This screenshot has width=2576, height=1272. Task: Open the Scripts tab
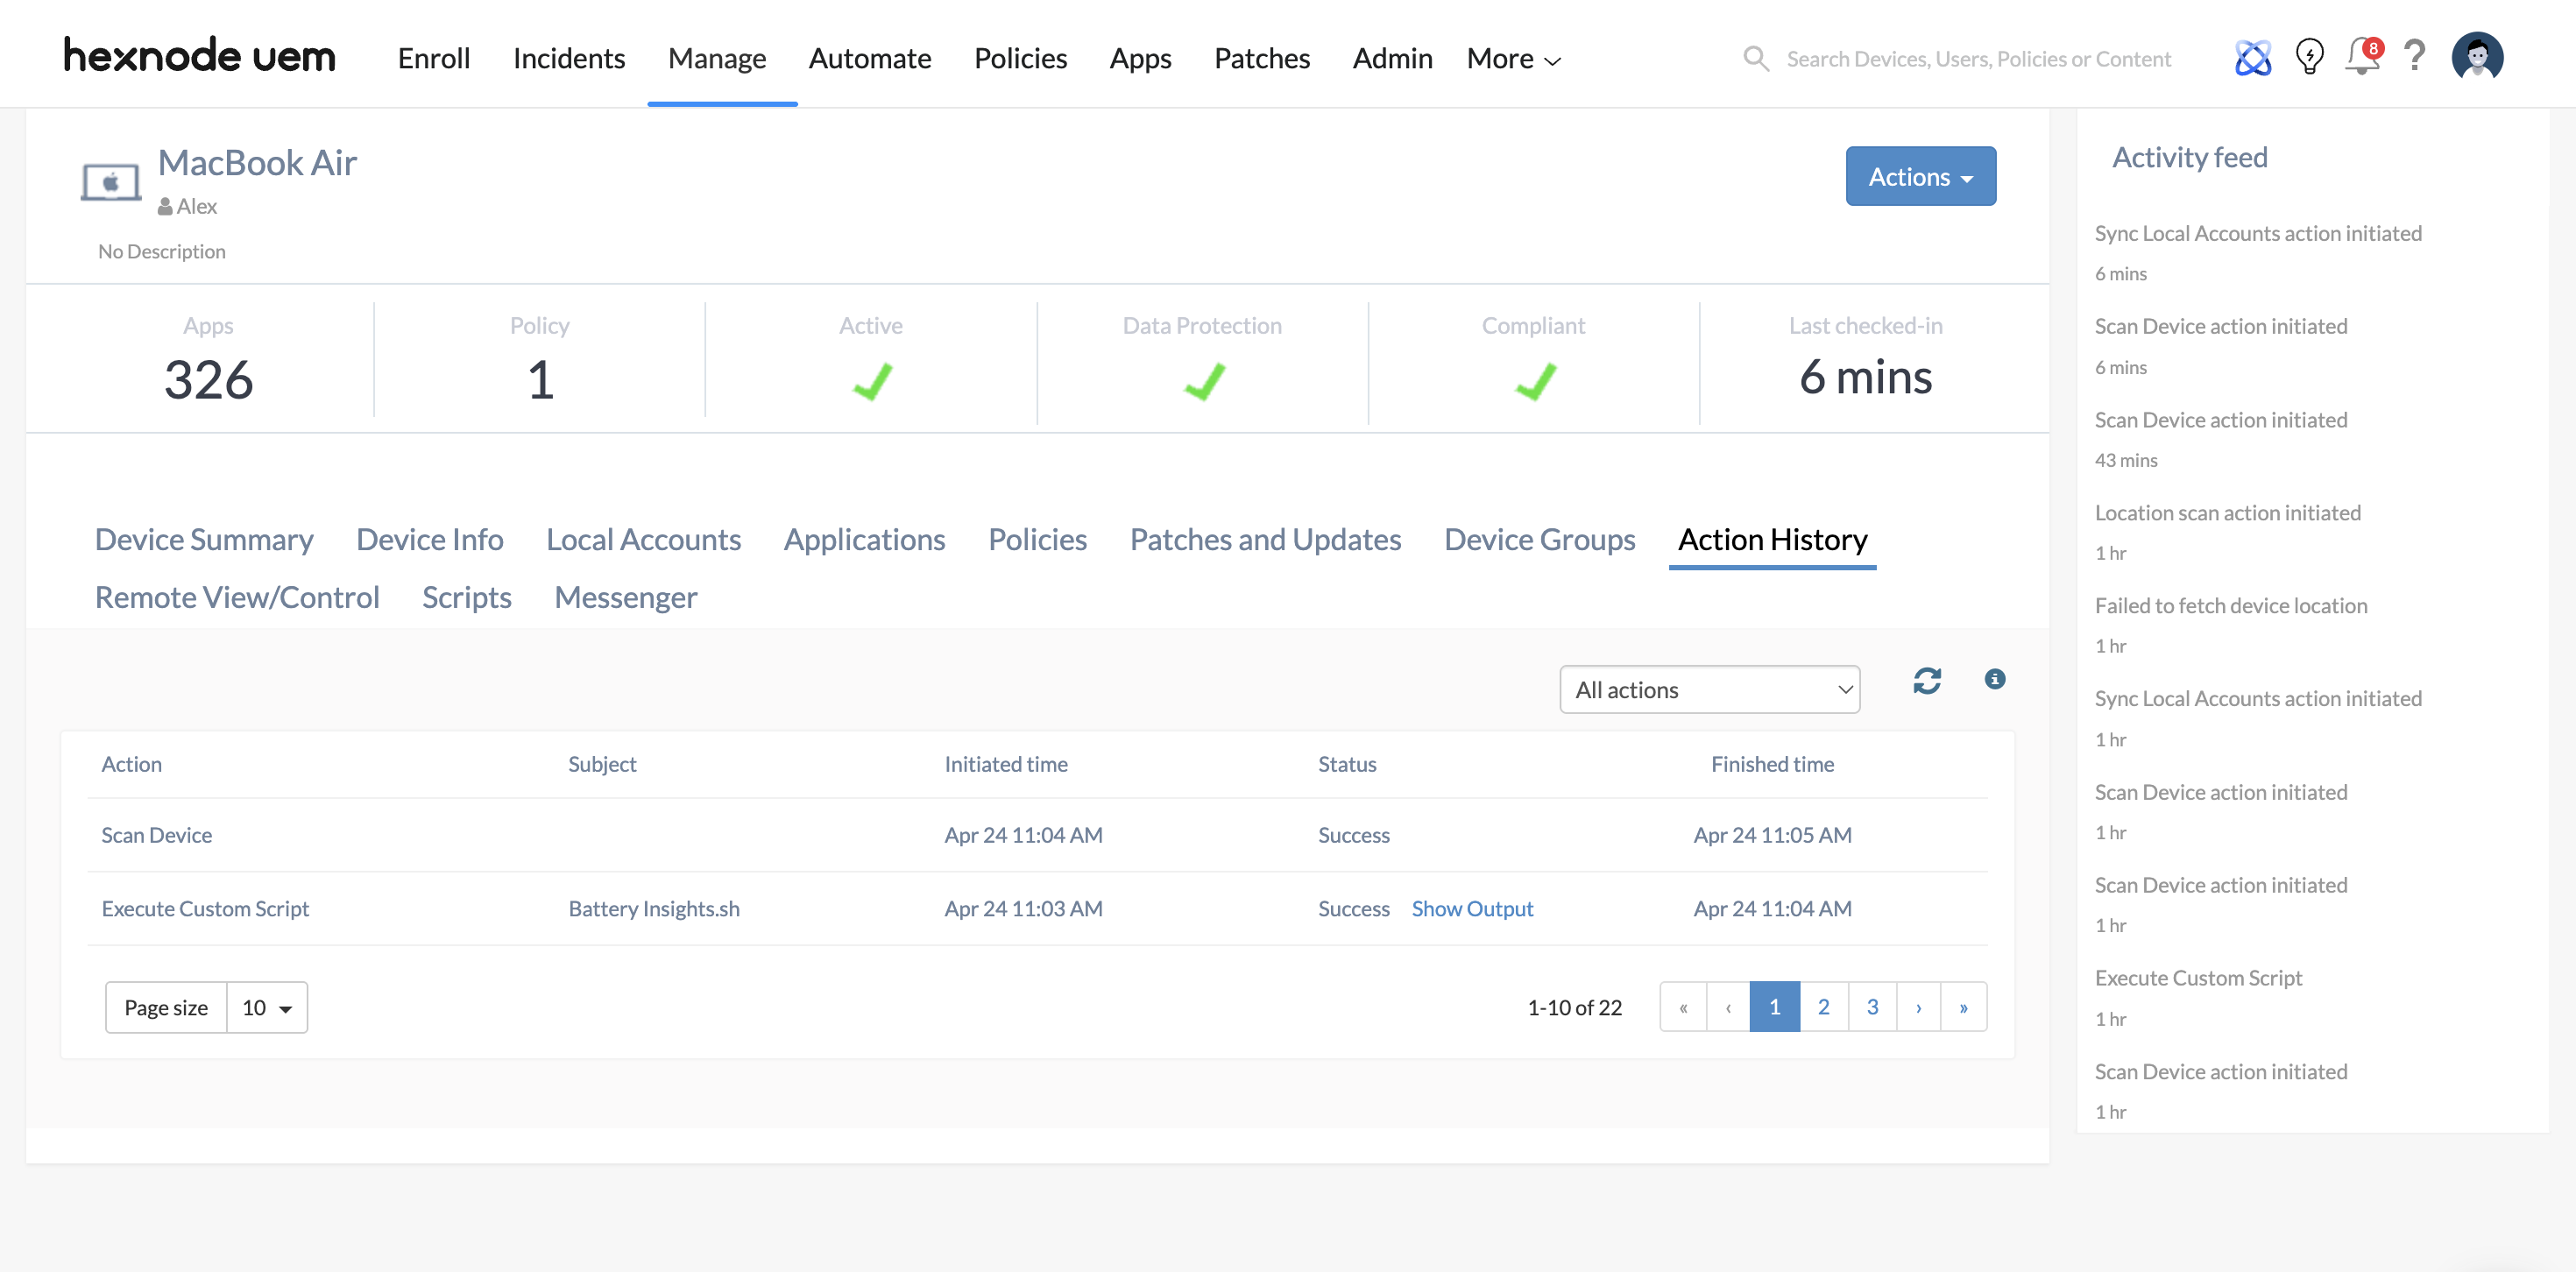[466, 598]
